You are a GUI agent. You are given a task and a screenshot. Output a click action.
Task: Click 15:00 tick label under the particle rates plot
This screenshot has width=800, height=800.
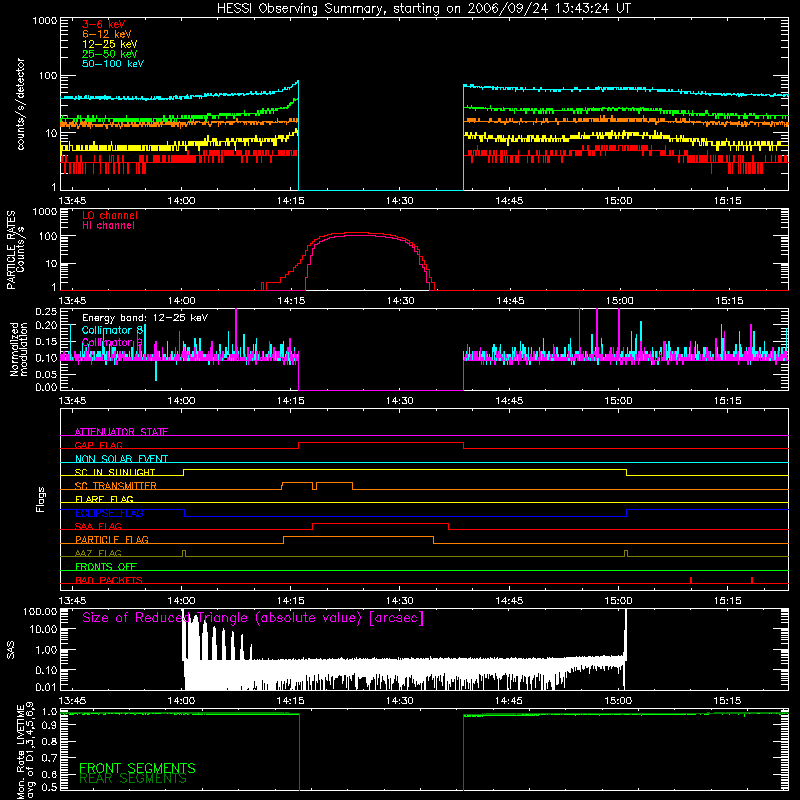point(619,301)
